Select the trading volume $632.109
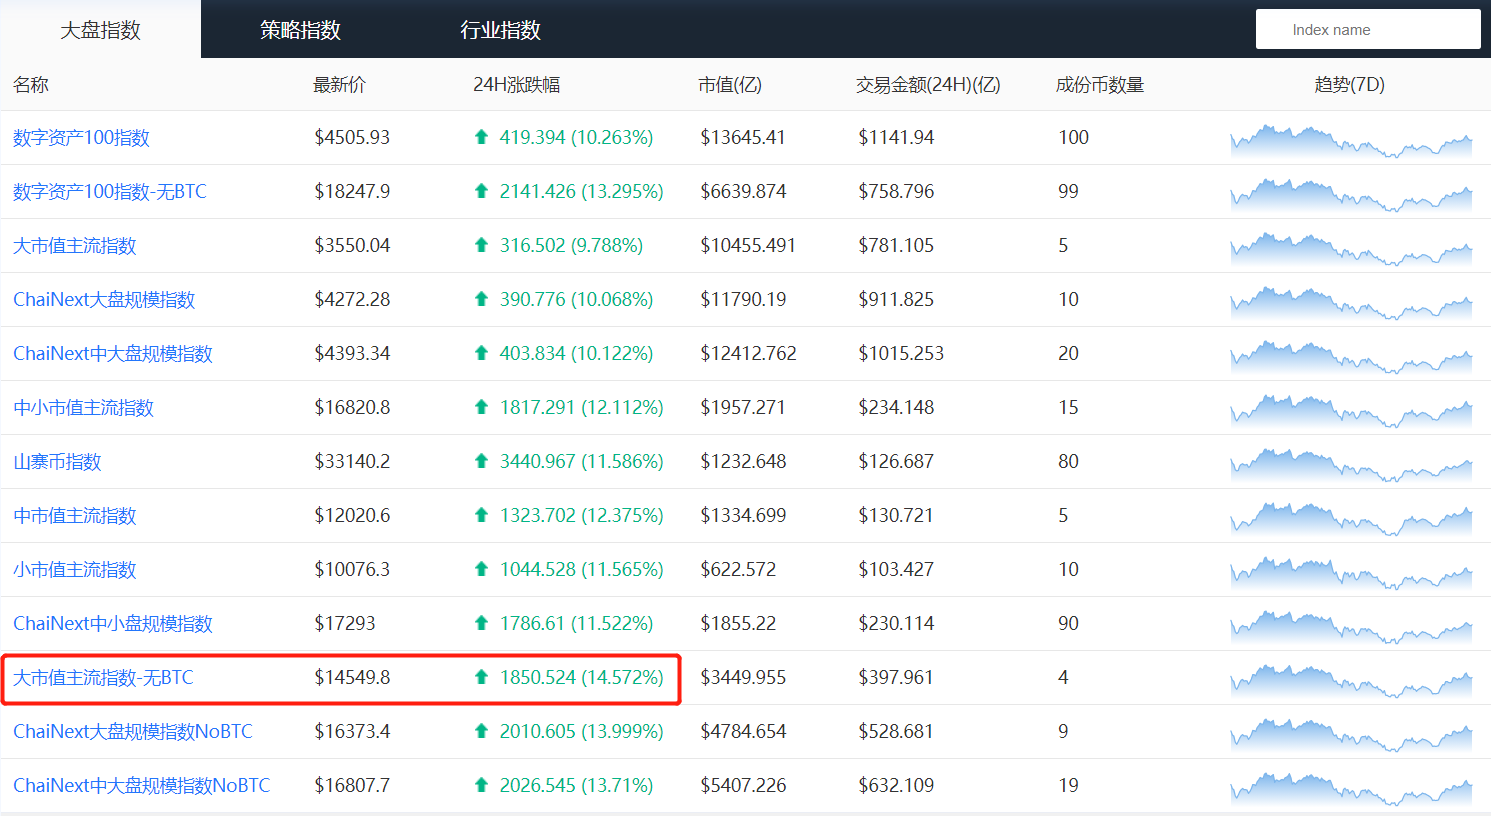 [896, 785]
